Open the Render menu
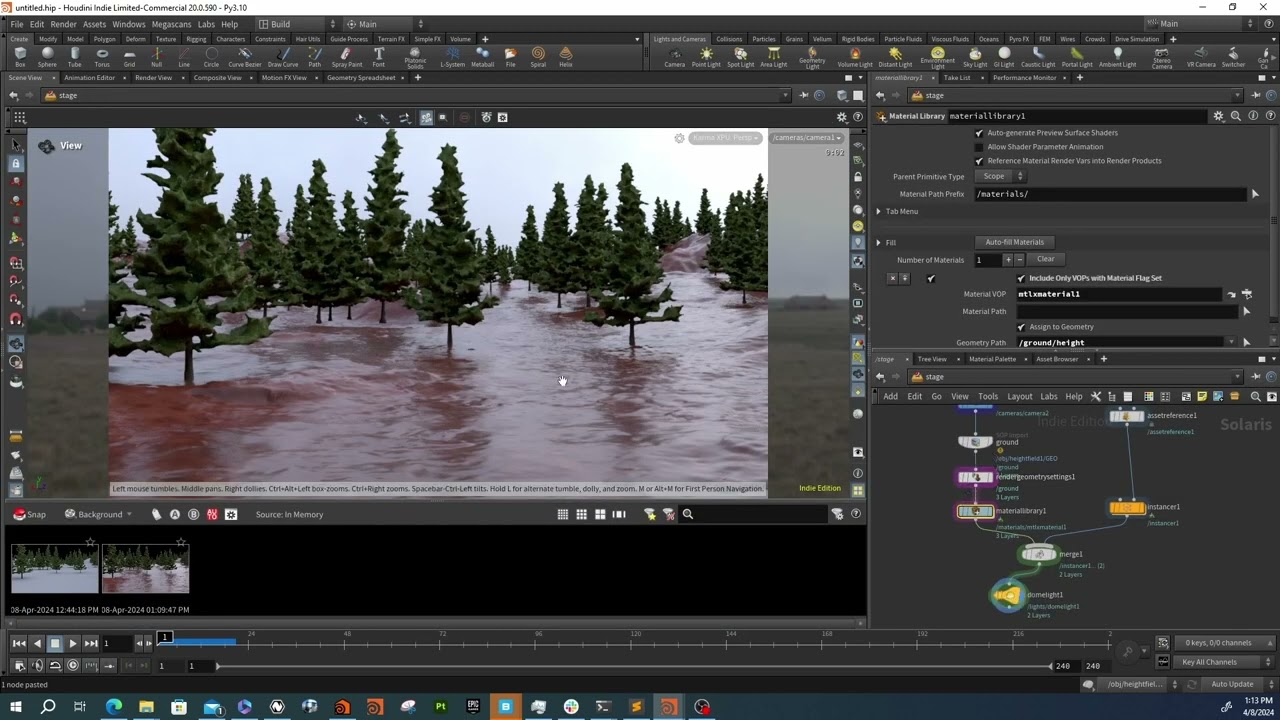Image resolution: width=1280 pixels, height=720 pixels. tap(63, 24)
